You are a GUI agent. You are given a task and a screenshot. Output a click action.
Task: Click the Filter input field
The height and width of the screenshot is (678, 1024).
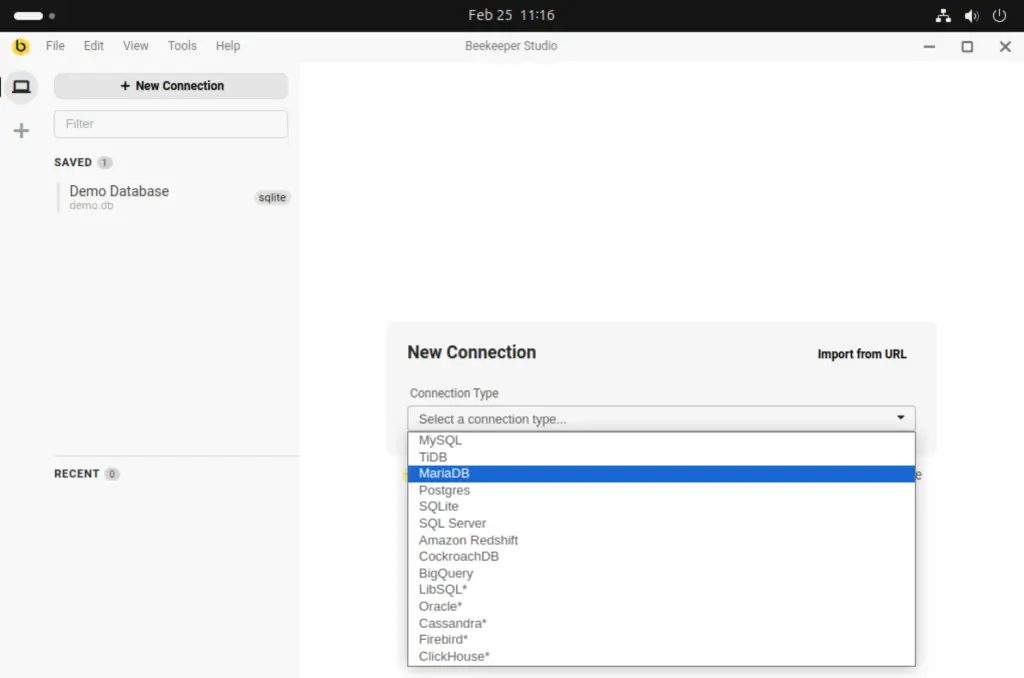coord(170,123)
